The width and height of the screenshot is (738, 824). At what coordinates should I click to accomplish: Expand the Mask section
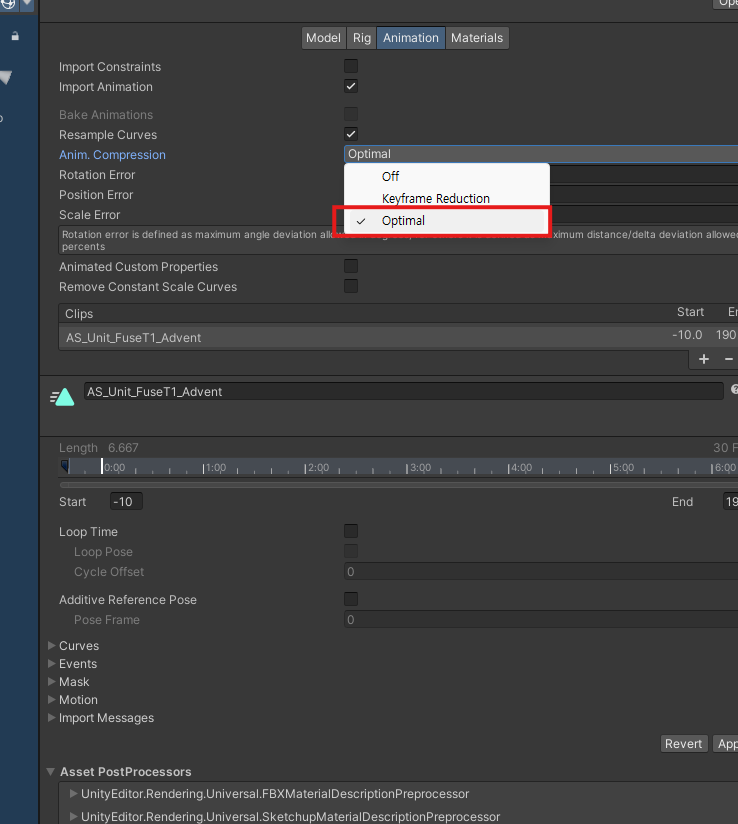coord(52,681)
